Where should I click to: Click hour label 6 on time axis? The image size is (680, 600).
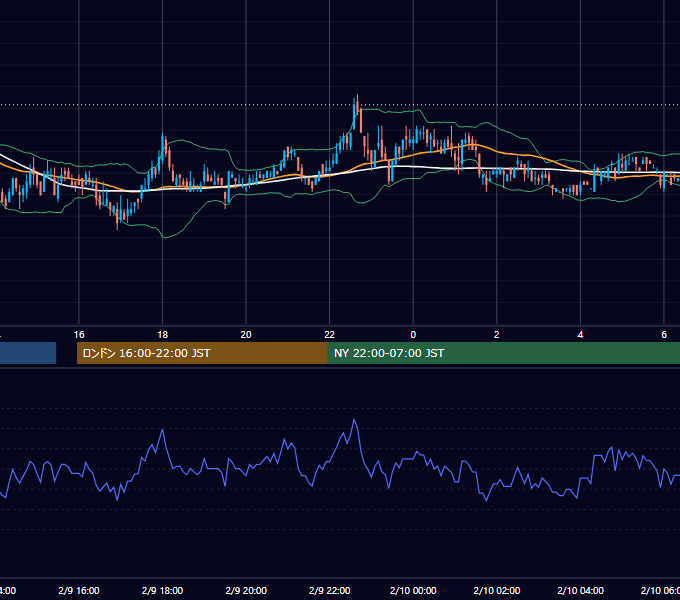[664, 335]
